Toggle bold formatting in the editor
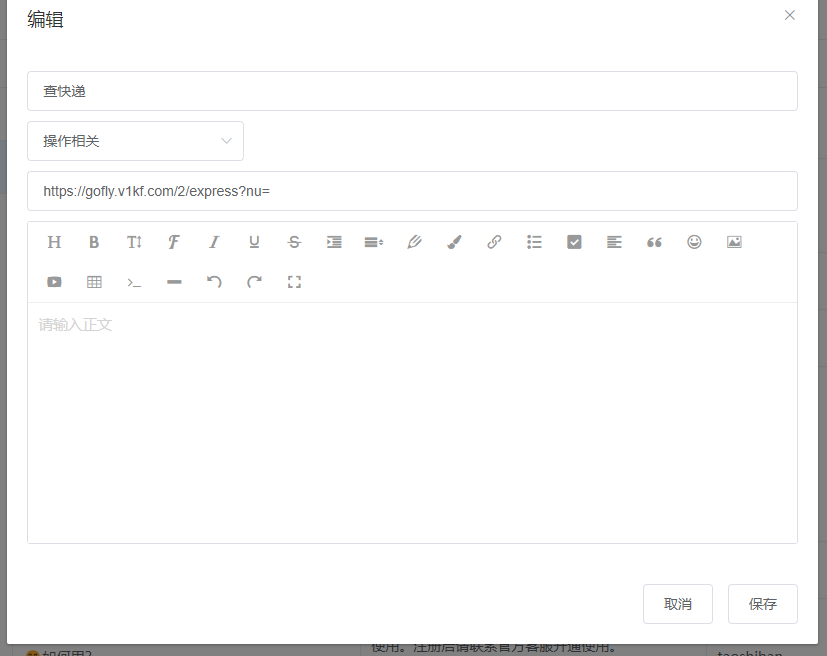The height and width of the screenshot is (656, 827). click(x=94, y=242)
